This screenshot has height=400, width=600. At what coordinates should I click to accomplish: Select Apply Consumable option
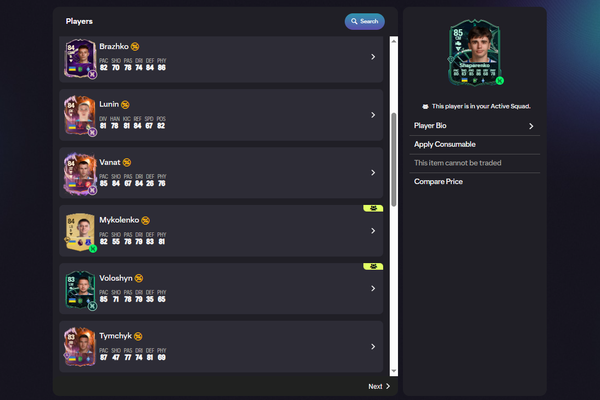point(475,145)
